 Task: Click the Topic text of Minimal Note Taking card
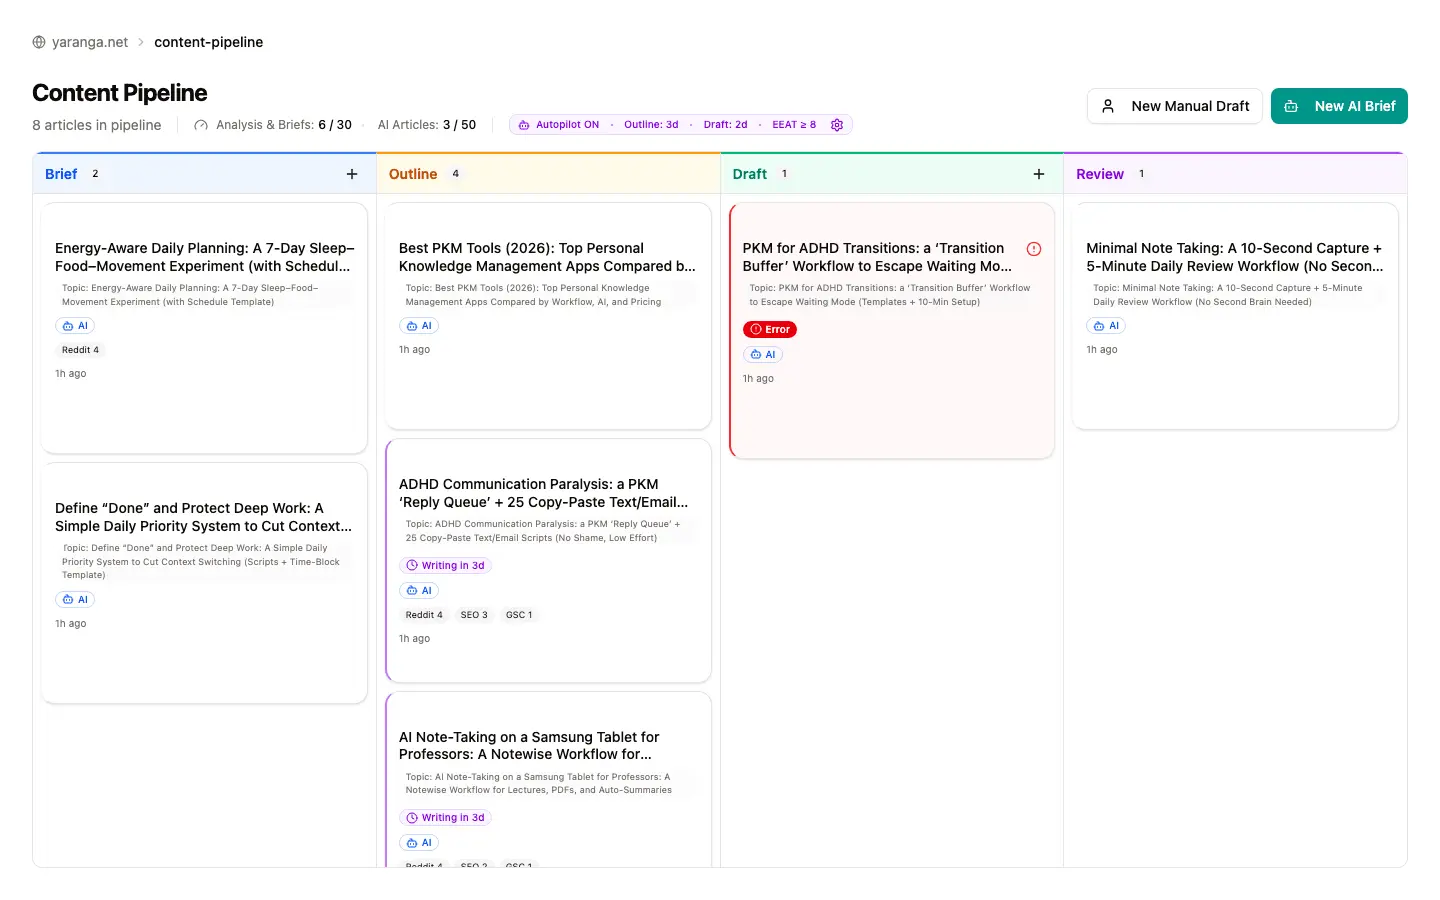(1228, 295)
